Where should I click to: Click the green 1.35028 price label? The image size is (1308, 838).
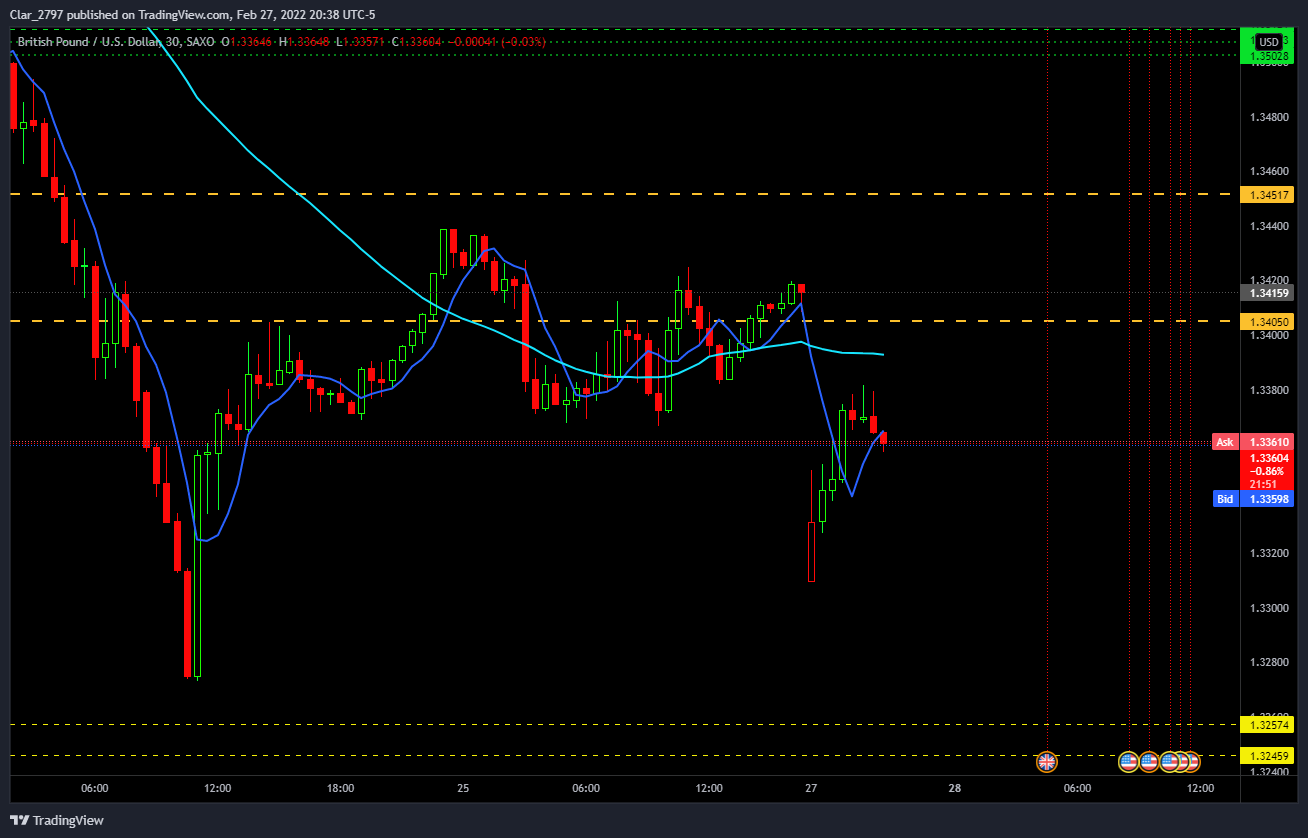pyautogui.click(x=1267, y=57)
